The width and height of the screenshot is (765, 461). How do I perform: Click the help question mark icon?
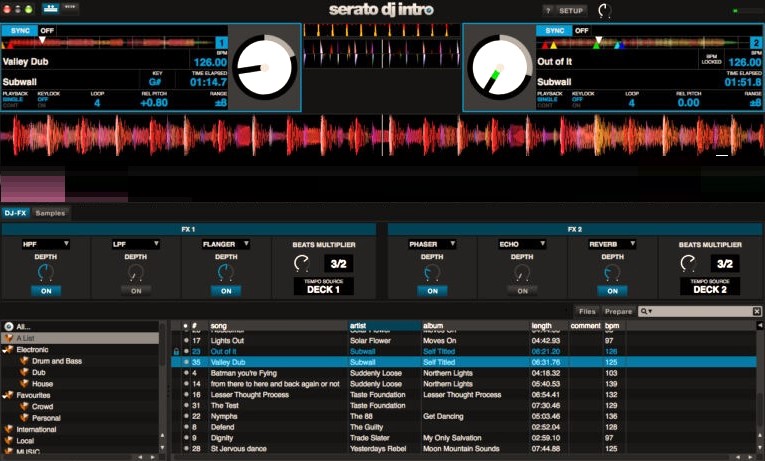click(548, 10)
